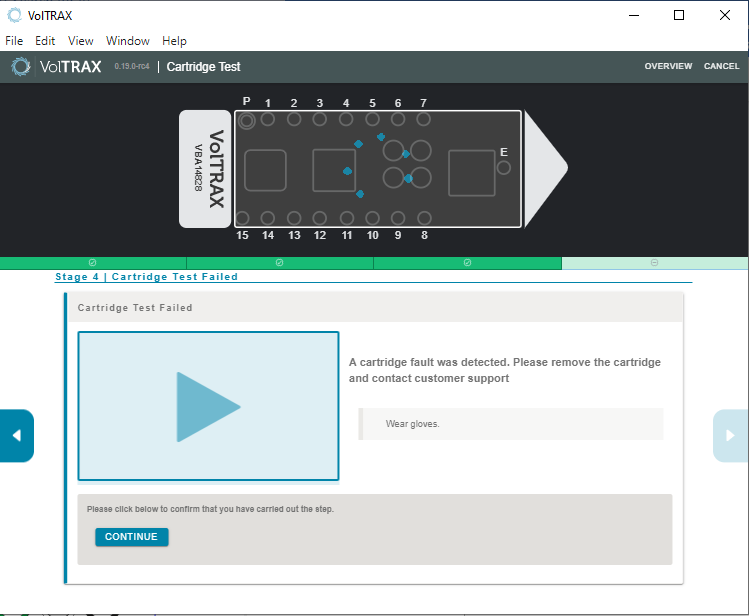
Task: Open the Edit menu
Action: [x=45, y=41]
